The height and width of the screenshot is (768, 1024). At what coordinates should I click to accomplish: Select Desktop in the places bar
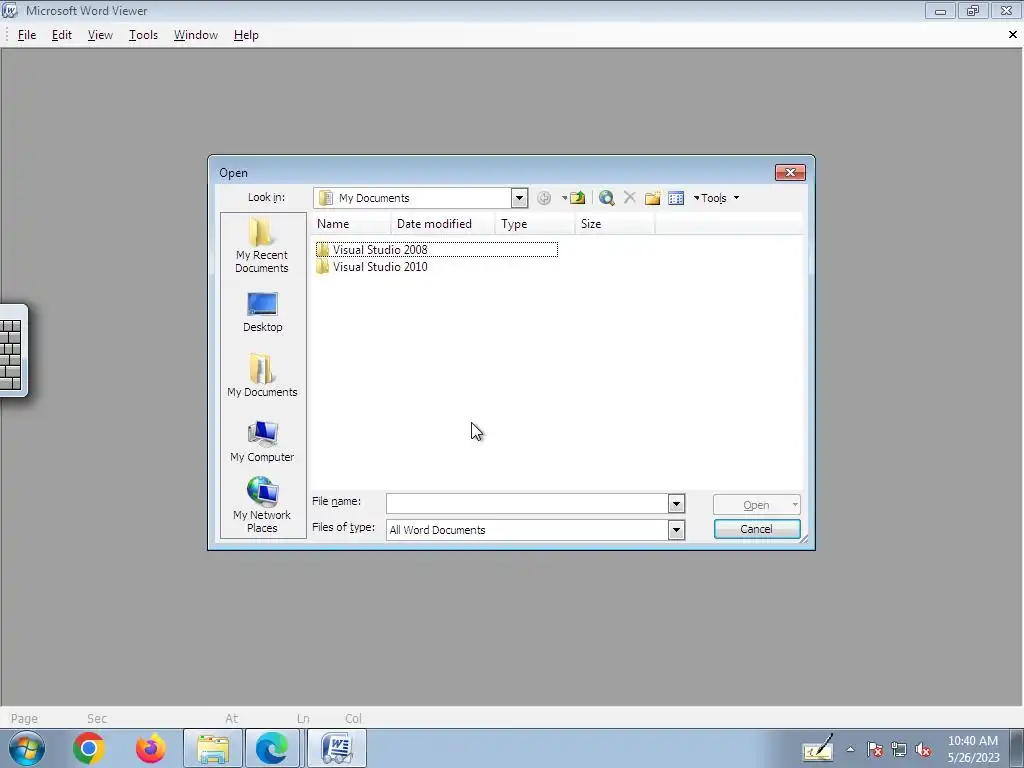pyautogui.click(x=263, y=313)
